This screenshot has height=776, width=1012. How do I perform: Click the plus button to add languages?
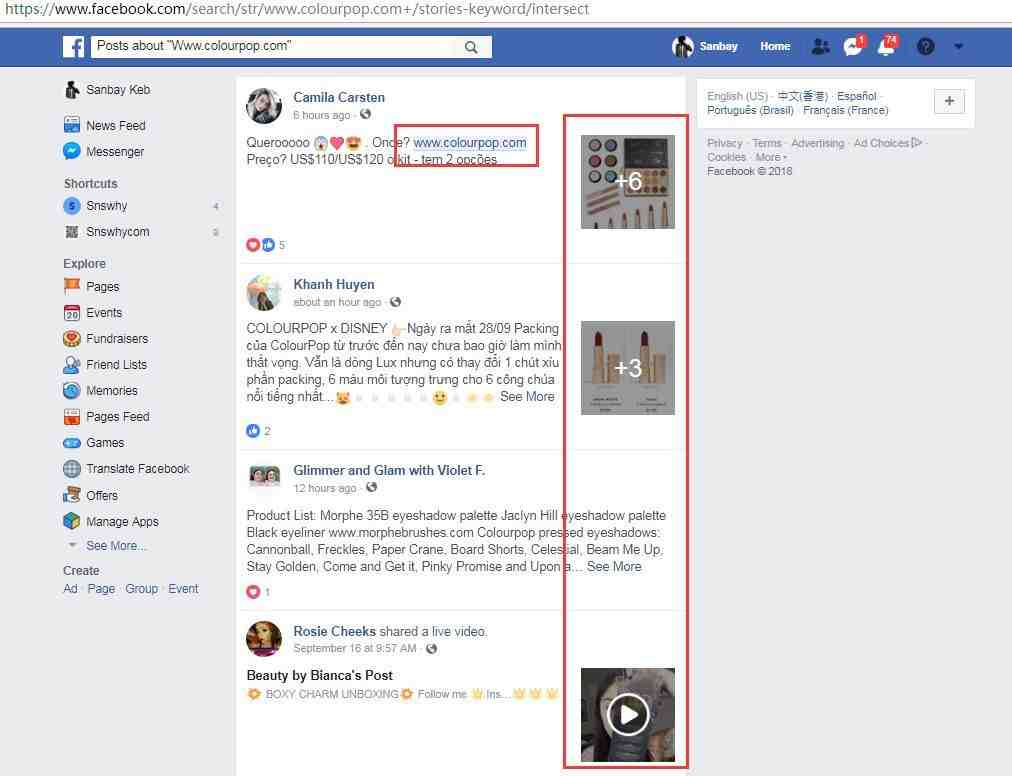(x=949, y=101)
